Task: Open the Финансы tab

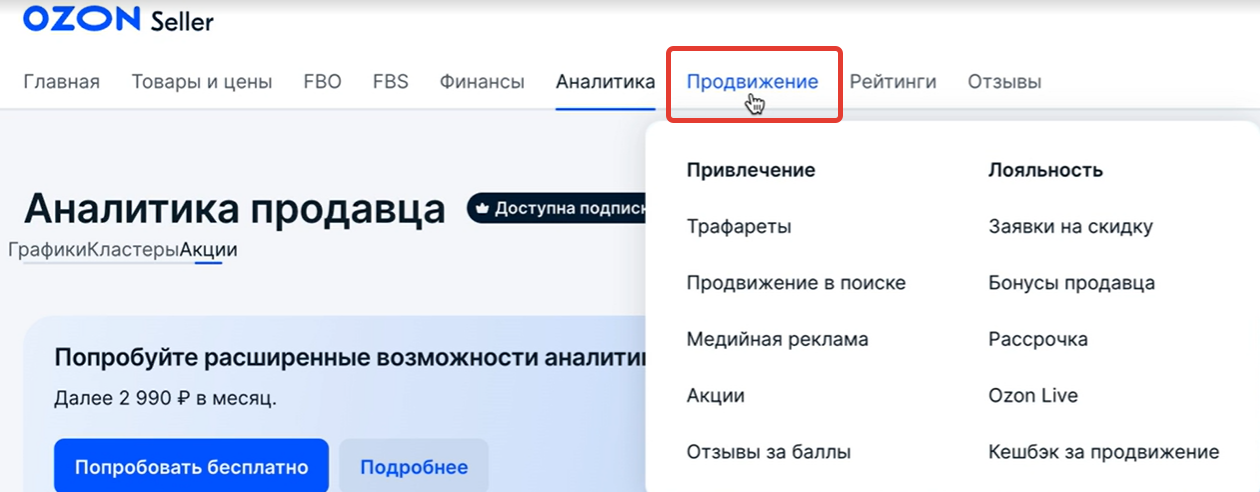Action: click(x=482, y=82)
